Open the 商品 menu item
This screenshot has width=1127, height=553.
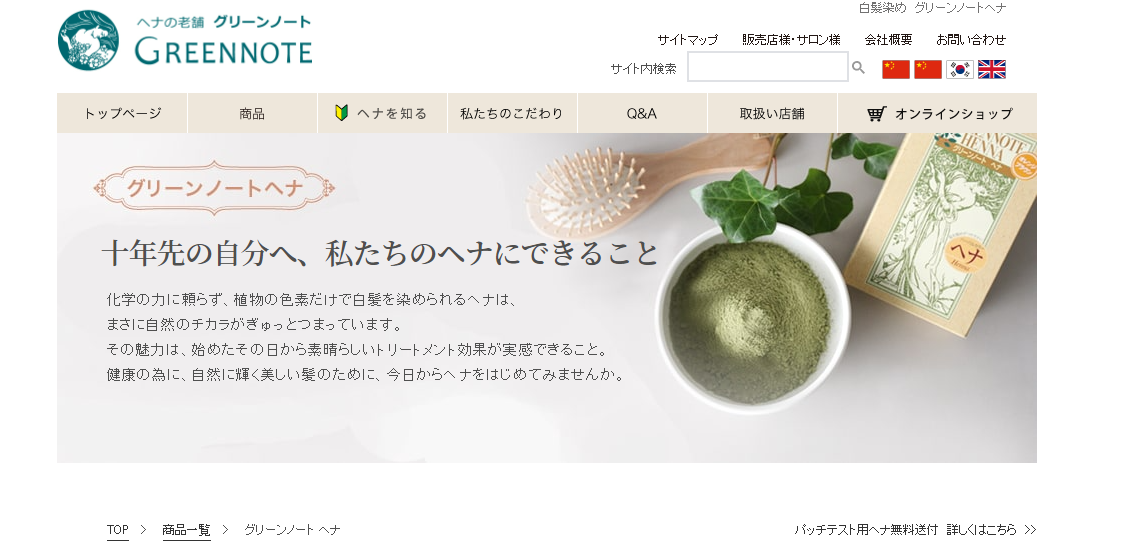[252, 113]
